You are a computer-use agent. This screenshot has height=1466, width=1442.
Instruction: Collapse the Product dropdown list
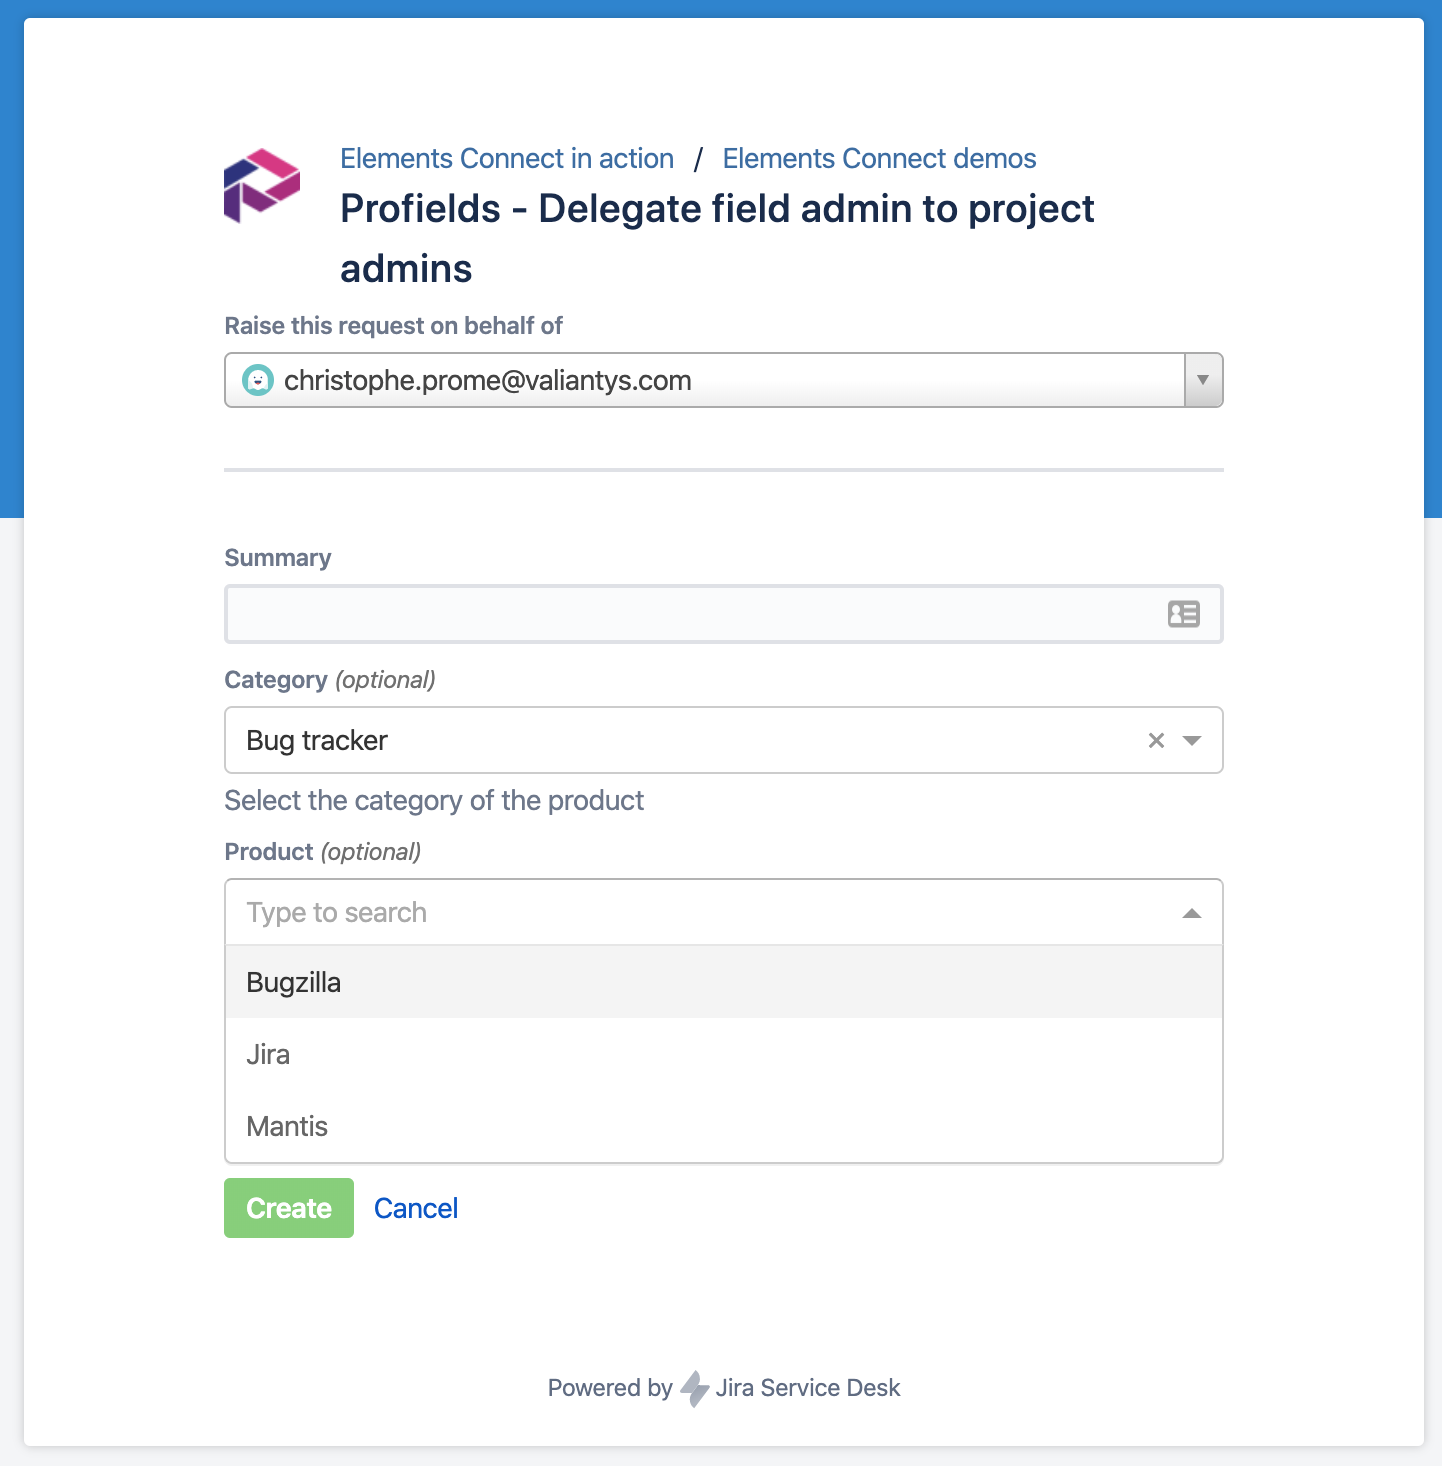[x=1192, y=913]
